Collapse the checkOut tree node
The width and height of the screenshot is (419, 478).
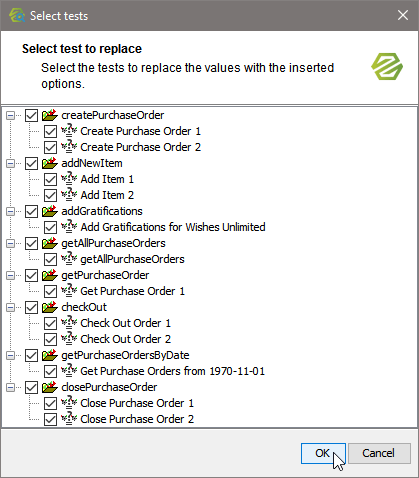[10, 308]
